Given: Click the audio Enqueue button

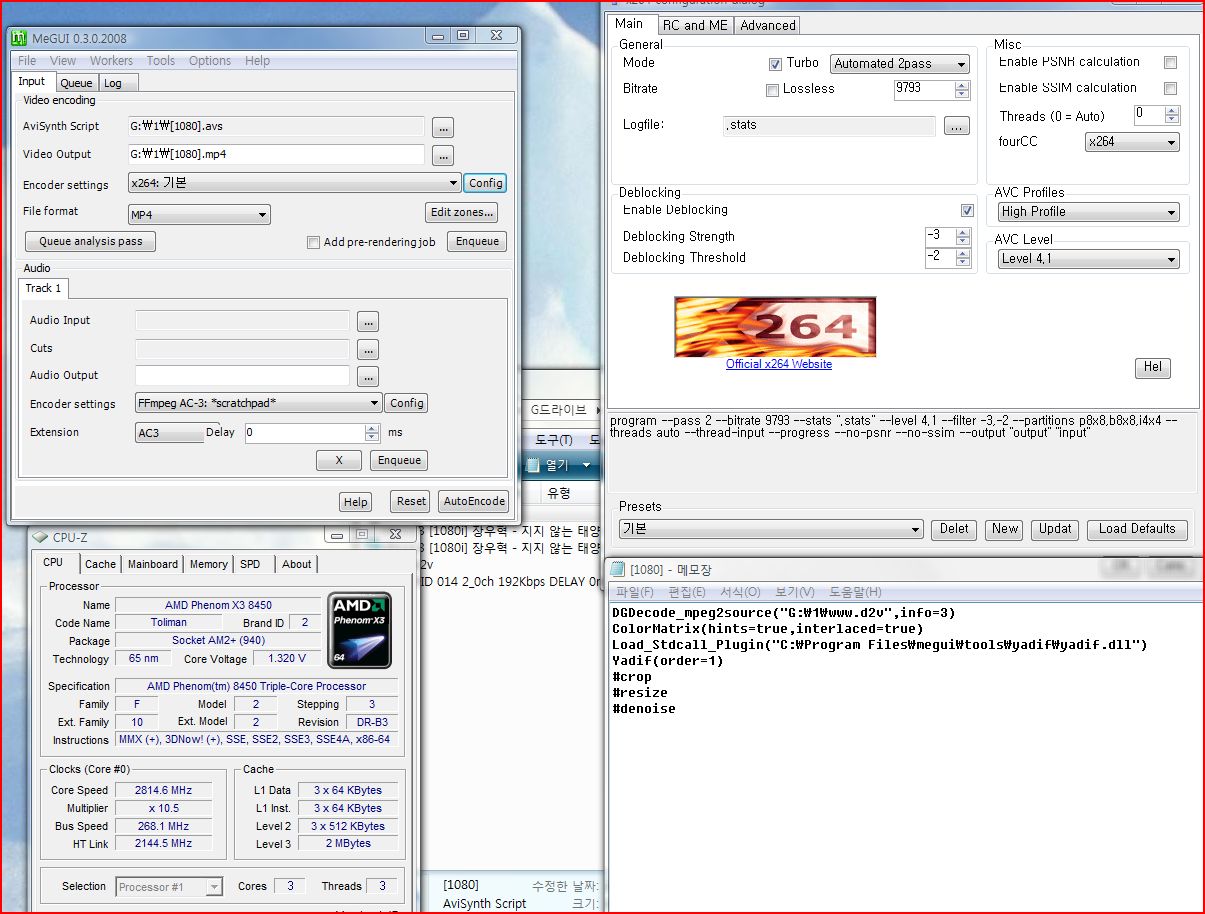Looking at the screenshot, I should point(399,461).
